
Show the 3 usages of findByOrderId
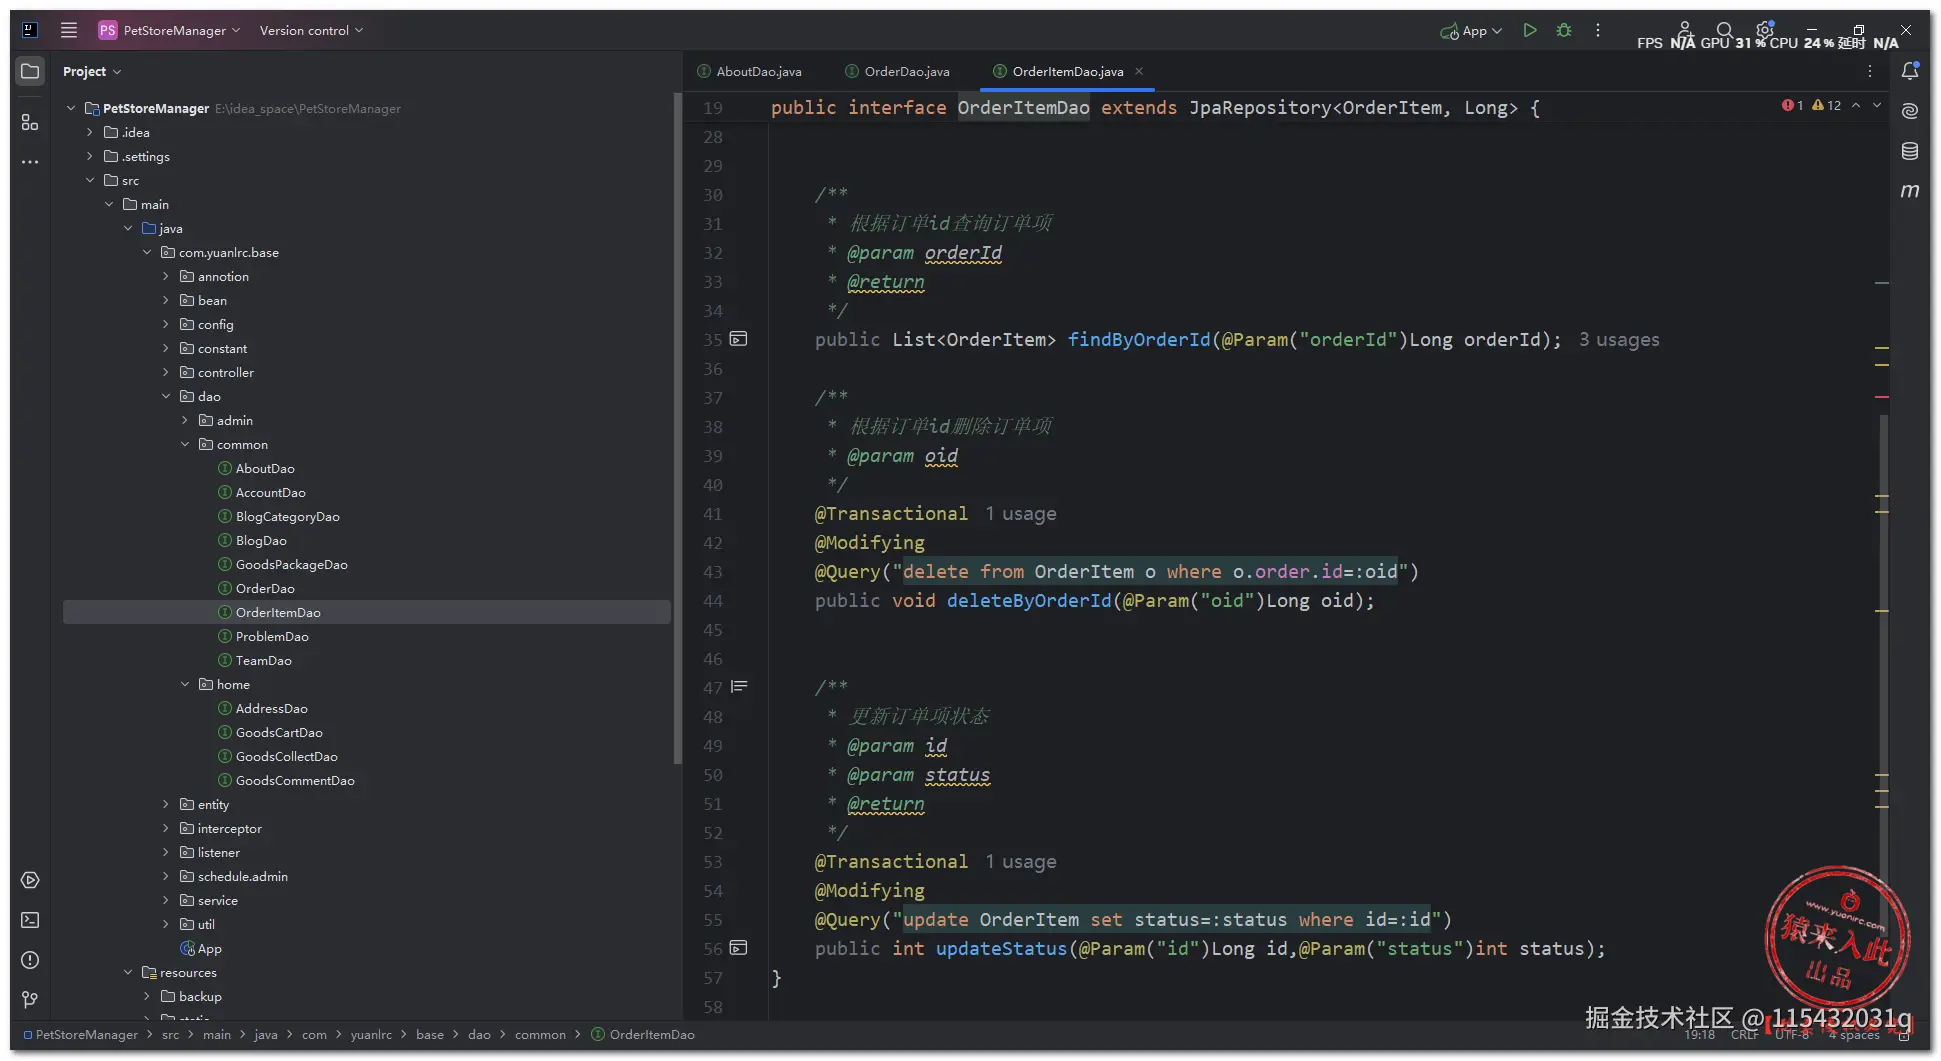point(1619,340)
